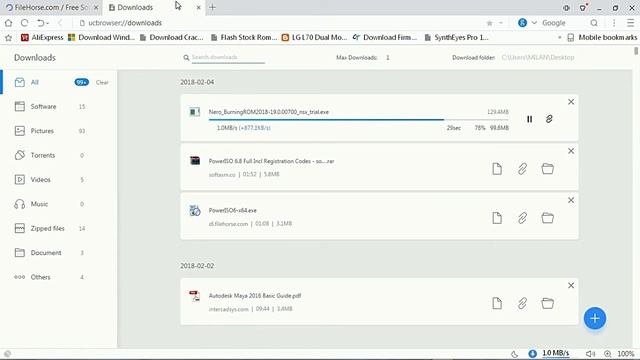Open Download Wind... bookmark

pos(101,38)
